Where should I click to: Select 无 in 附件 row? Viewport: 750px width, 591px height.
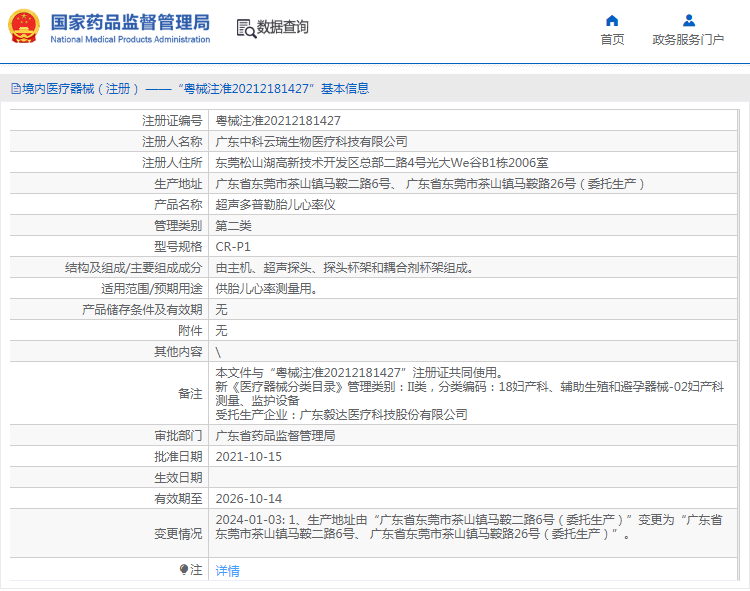click(221, 331)
